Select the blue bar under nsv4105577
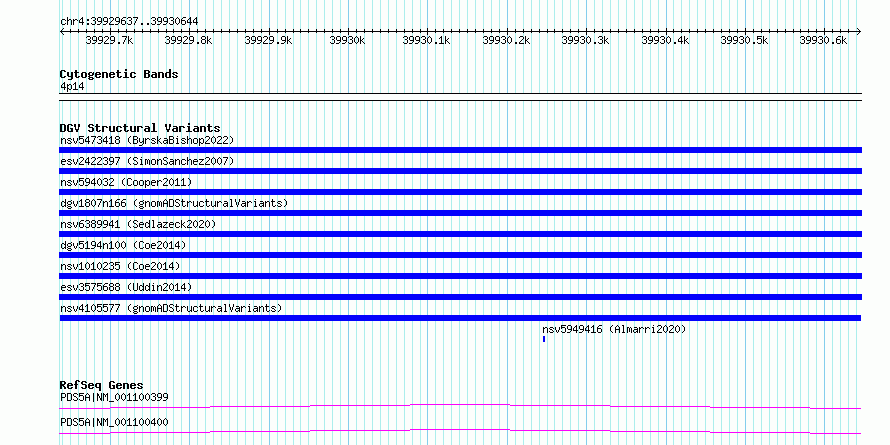Viewport: 890px width, 445px height. (461, 318)
